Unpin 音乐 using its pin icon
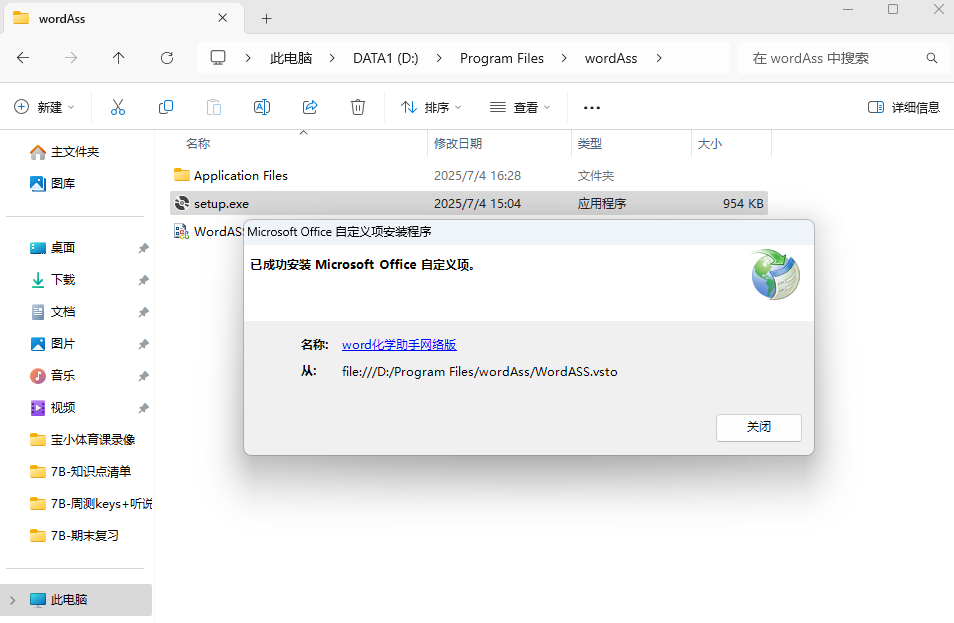Viewport: 954px width, 623px height. click(x=143, y=376)
